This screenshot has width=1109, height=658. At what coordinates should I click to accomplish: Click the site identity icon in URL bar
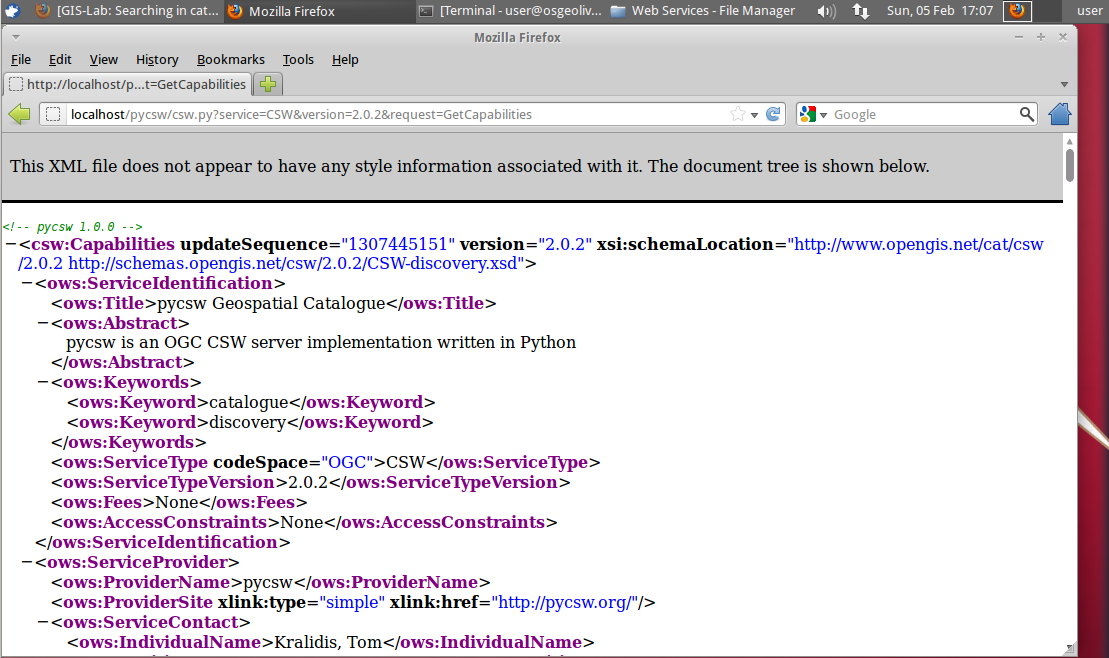click(52, 114)
